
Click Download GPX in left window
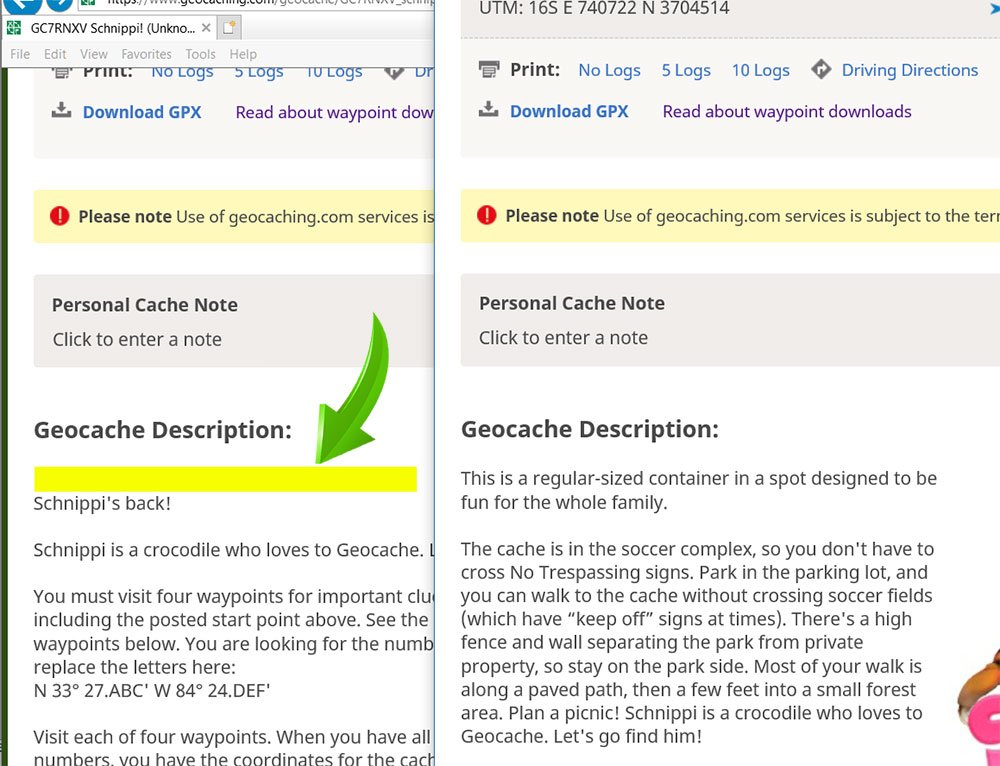click(142, 112)
